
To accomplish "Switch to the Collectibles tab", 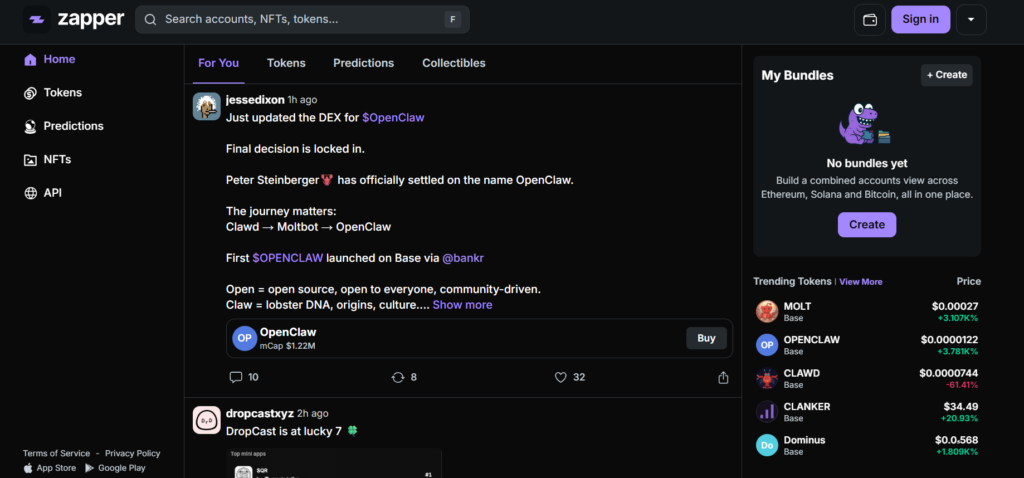I will pos(454,63).
